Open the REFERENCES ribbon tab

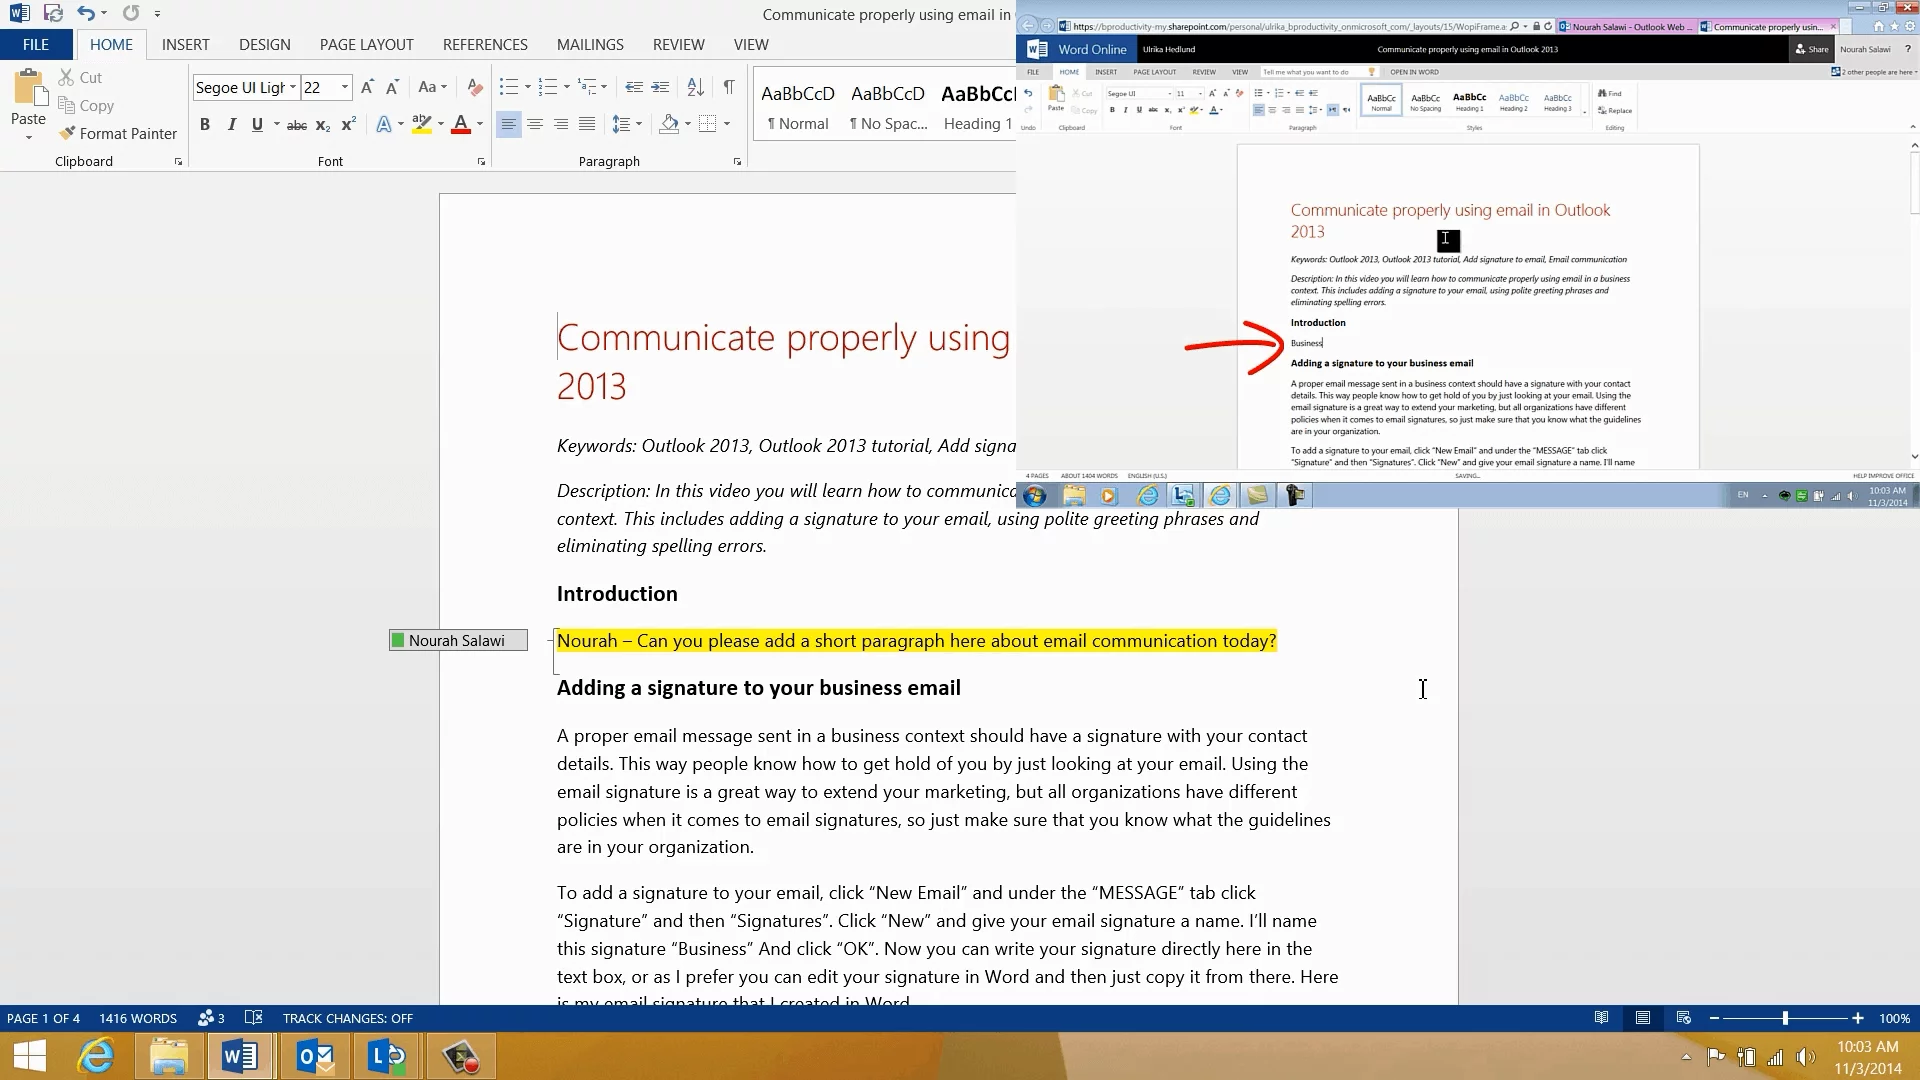(x=485, y=44)
